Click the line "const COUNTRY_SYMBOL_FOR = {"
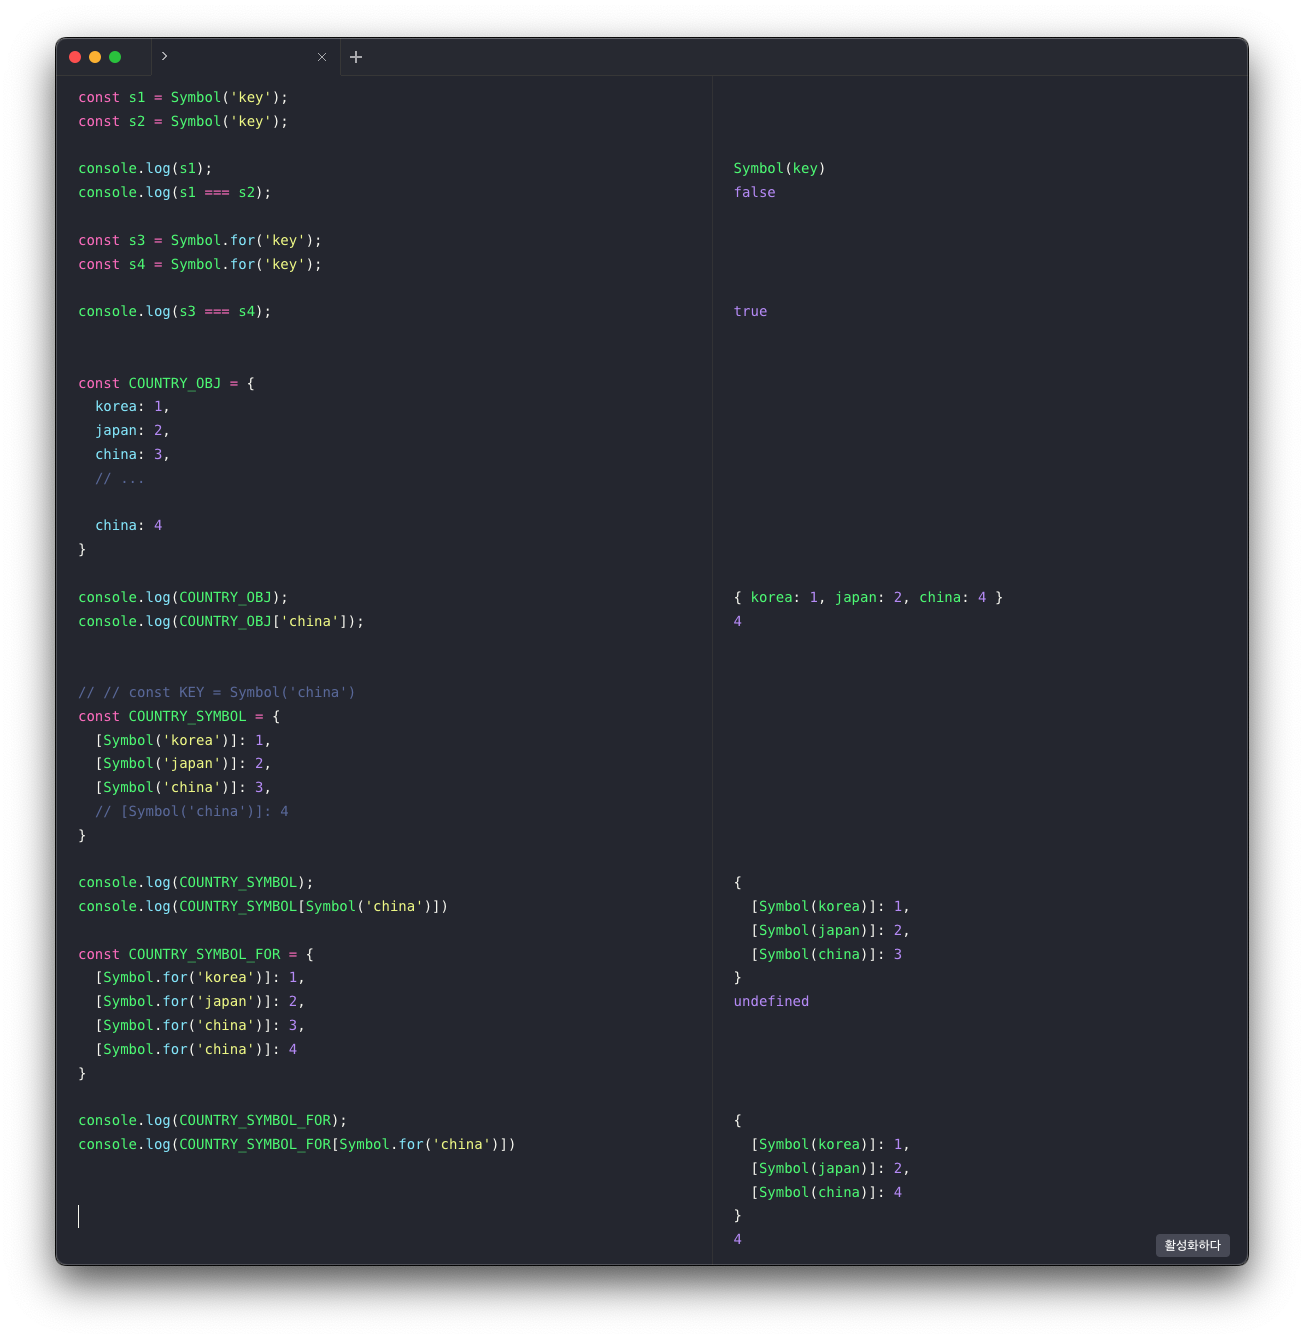The width and height of the screenshot is (1304, 1339). coord(196,954)
